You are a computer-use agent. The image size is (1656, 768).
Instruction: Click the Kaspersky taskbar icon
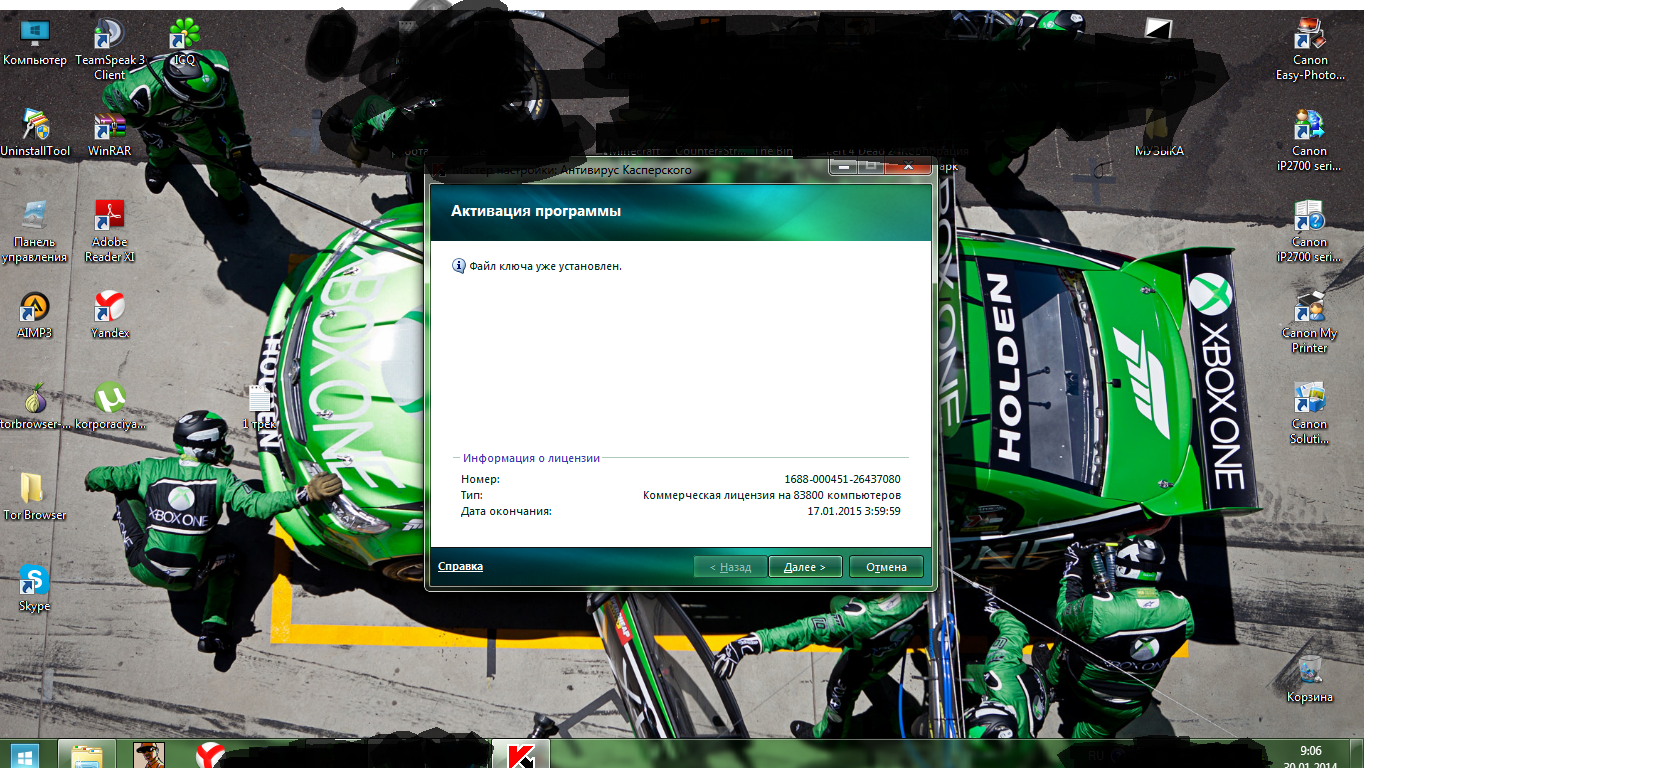(x=521, y=756)
